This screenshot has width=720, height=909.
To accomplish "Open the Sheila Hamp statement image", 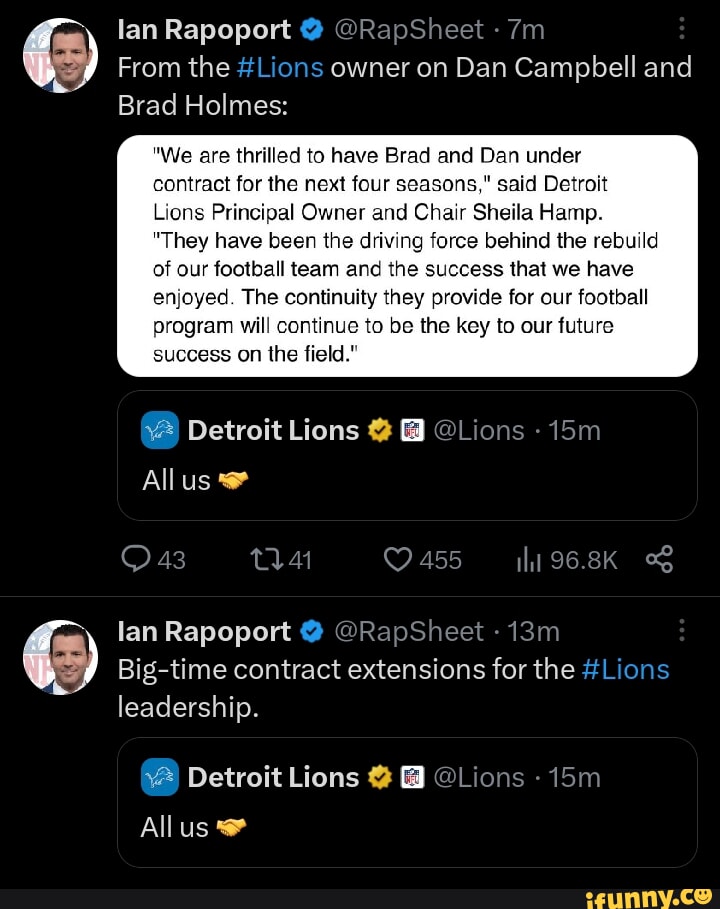I will click(x=407, y=255).
